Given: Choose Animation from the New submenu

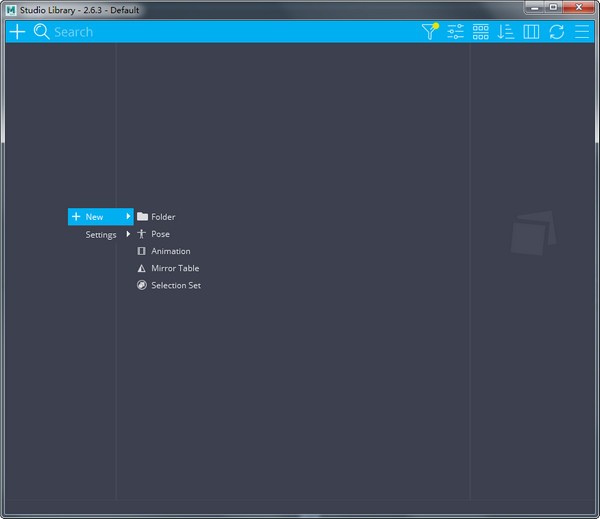Looking at the screenshot, I should [x=170, y=251].
